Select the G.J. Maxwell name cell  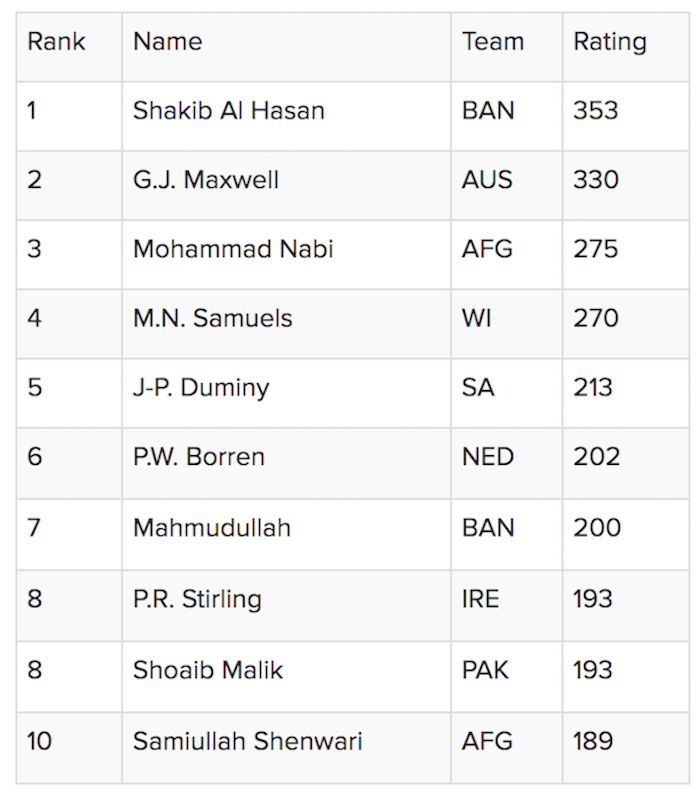point(205,180)
